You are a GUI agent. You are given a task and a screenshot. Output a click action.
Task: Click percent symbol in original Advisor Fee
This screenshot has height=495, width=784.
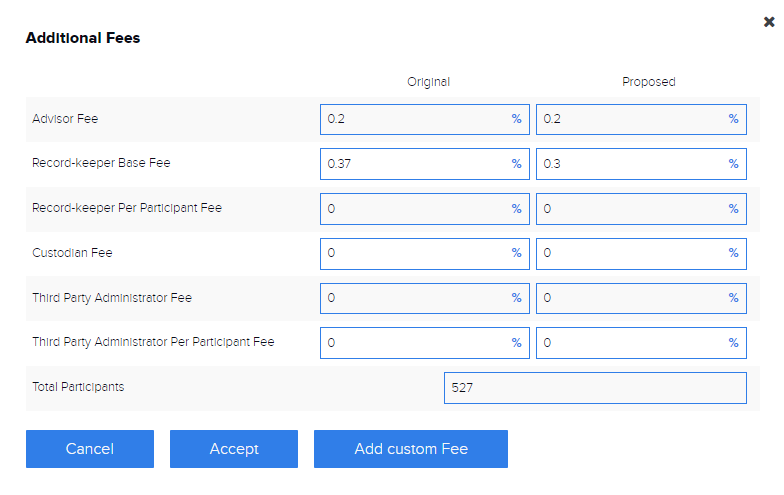click(517, 119)
